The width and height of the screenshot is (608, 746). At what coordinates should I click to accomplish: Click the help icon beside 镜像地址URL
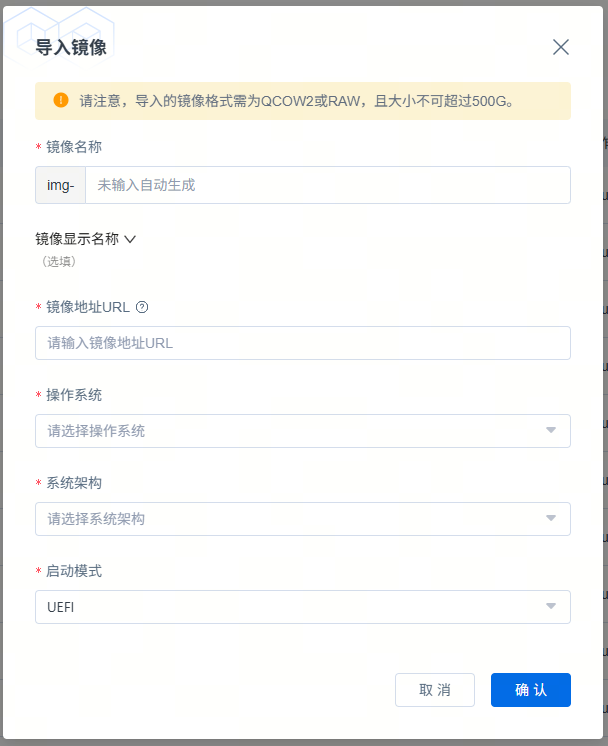[x=142, y=307]
